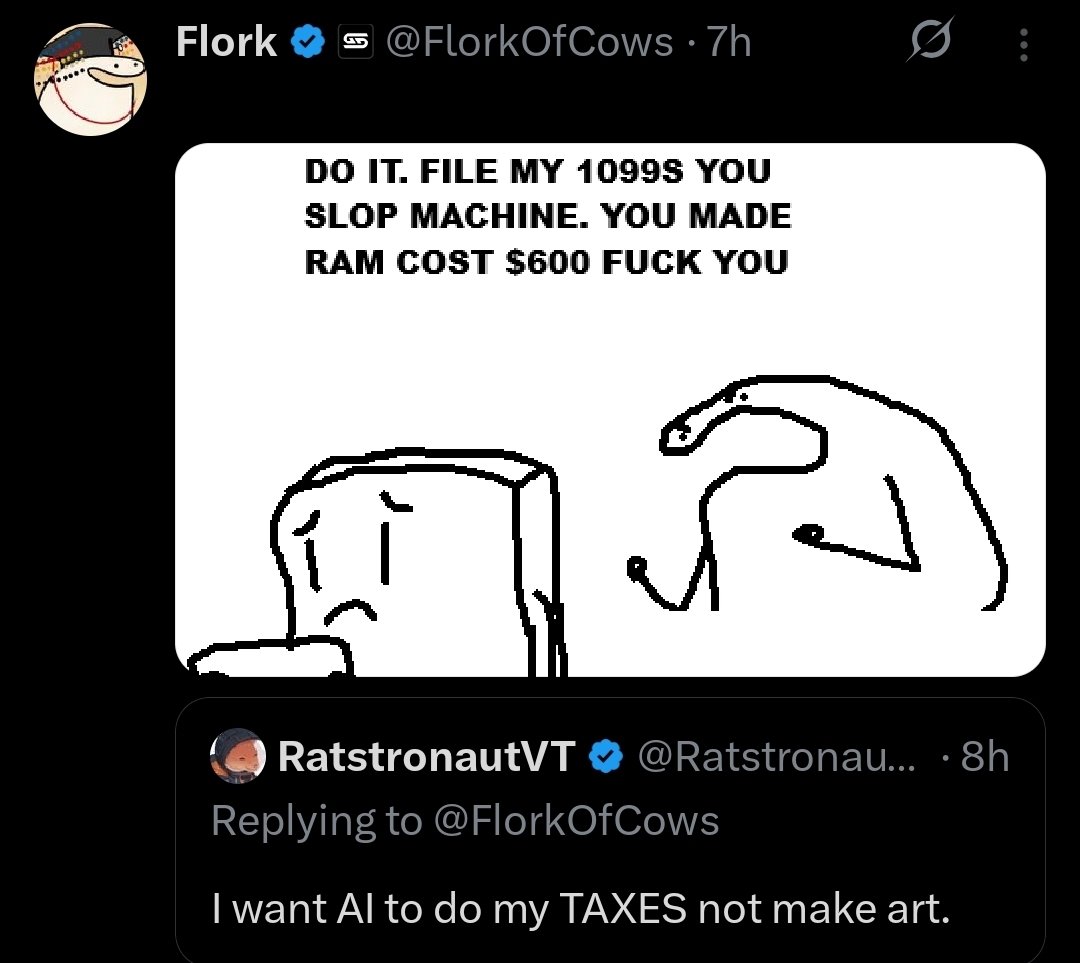Click the 7h post timestamp
Viewport: 1080px width, 963px height.
729,42
